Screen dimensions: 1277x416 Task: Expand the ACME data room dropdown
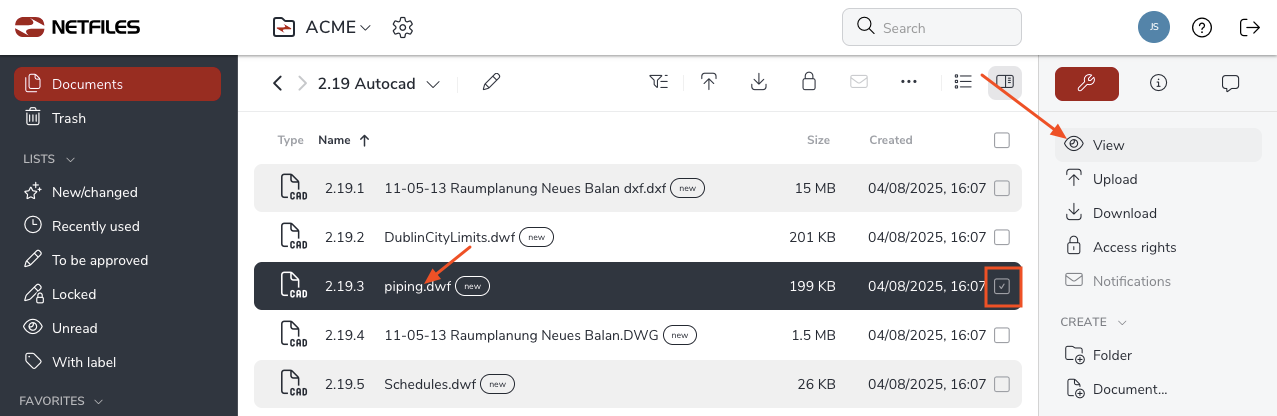[365, 28]
